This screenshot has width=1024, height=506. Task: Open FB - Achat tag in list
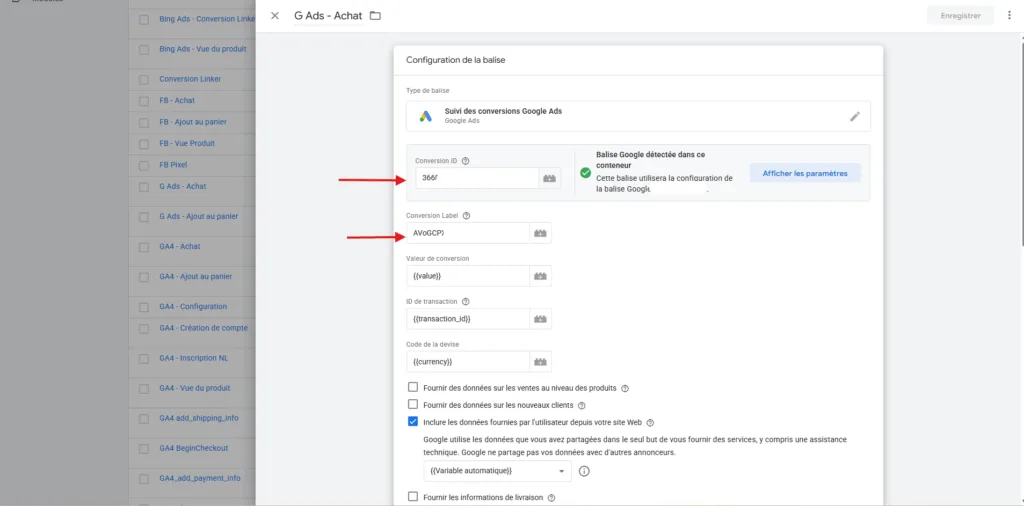click(177, 101)
